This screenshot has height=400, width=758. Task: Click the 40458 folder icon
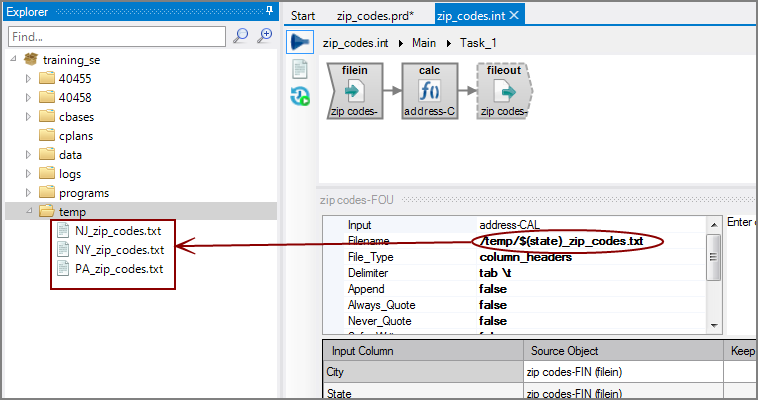coord(47,97)
